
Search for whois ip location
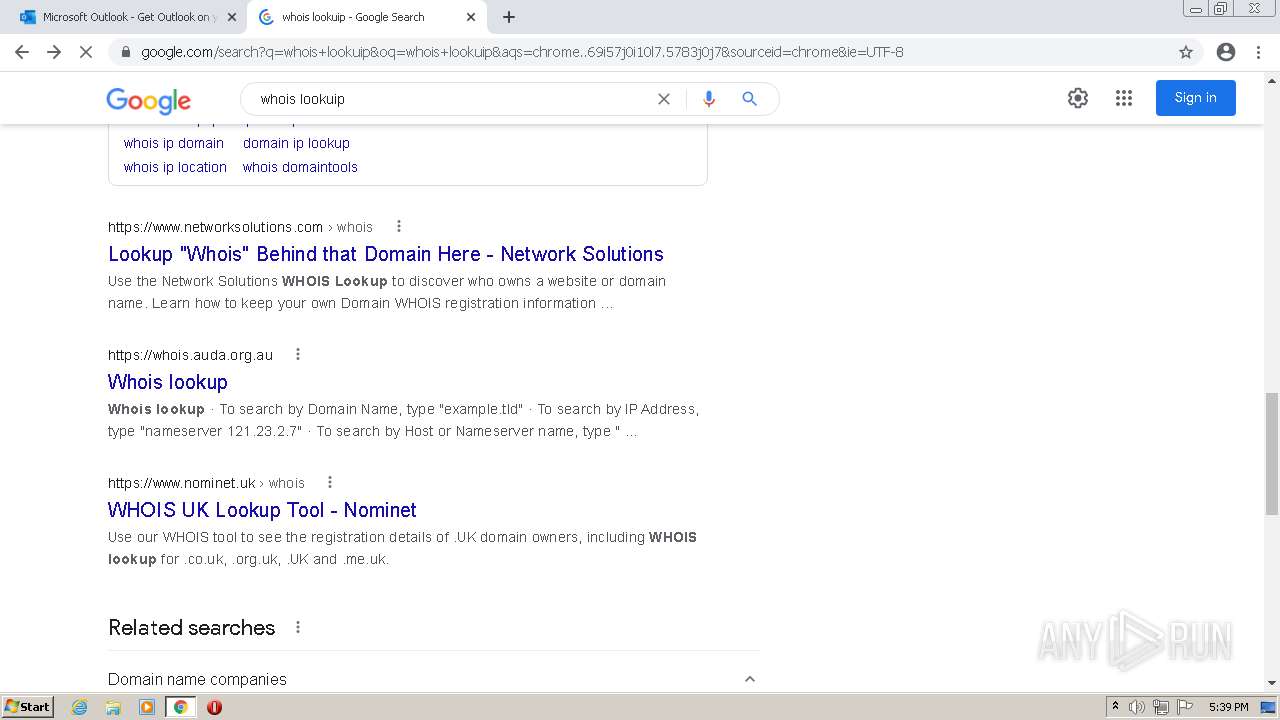(x=175, y=167)
